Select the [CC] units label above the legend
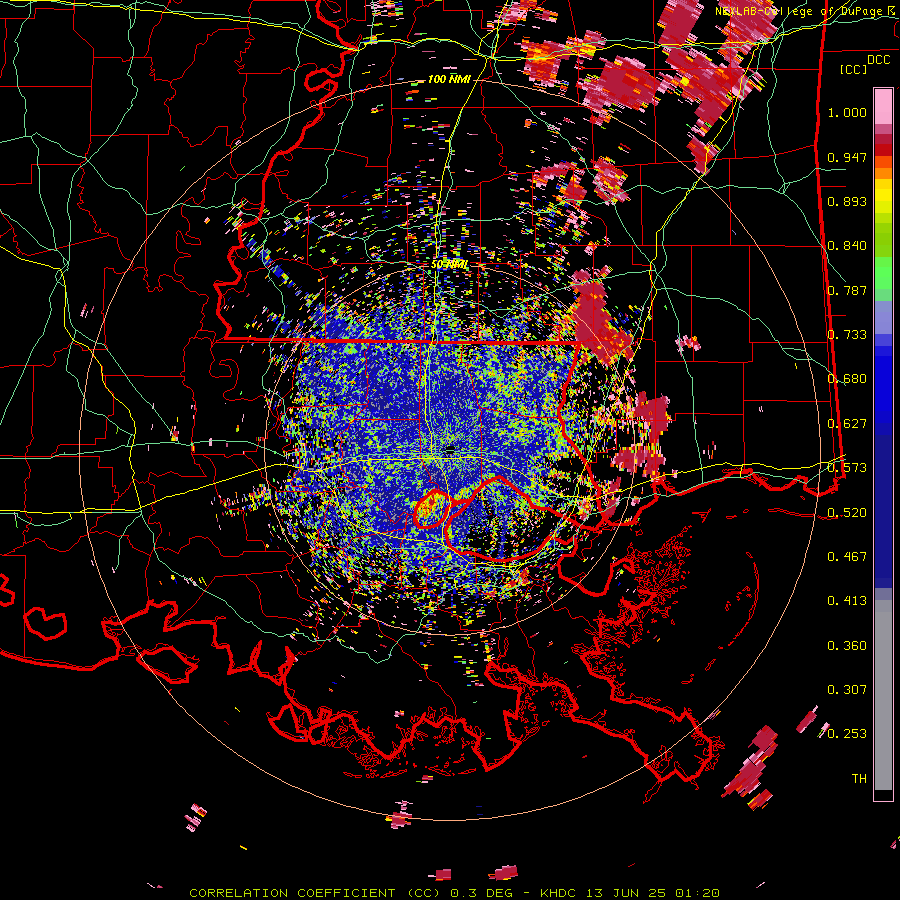The height and width of the screenshot is (900, 900). tap(854, 69)
